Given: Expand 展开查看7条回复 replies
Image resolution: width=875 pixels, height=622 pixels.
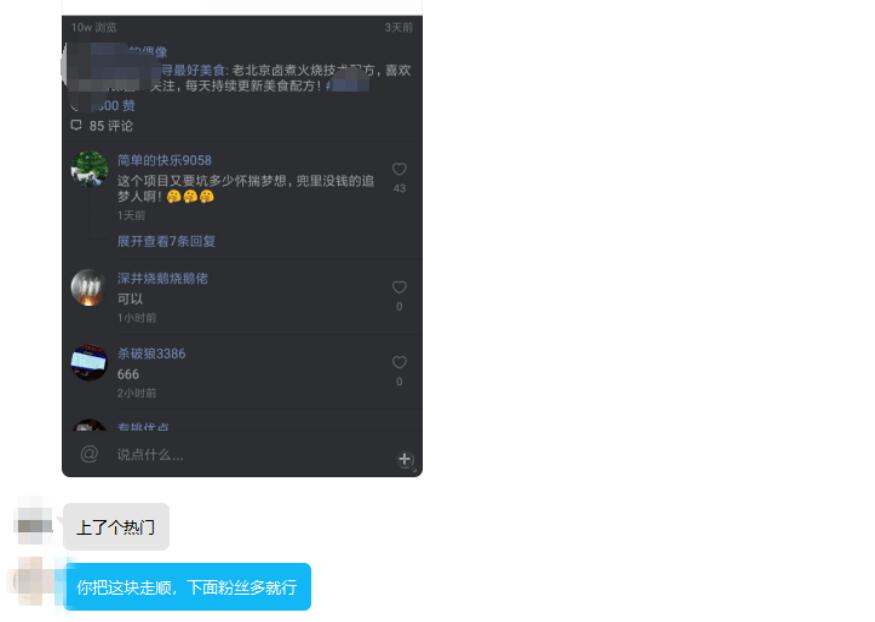Looking at the screenshot, I should point(166,241).
